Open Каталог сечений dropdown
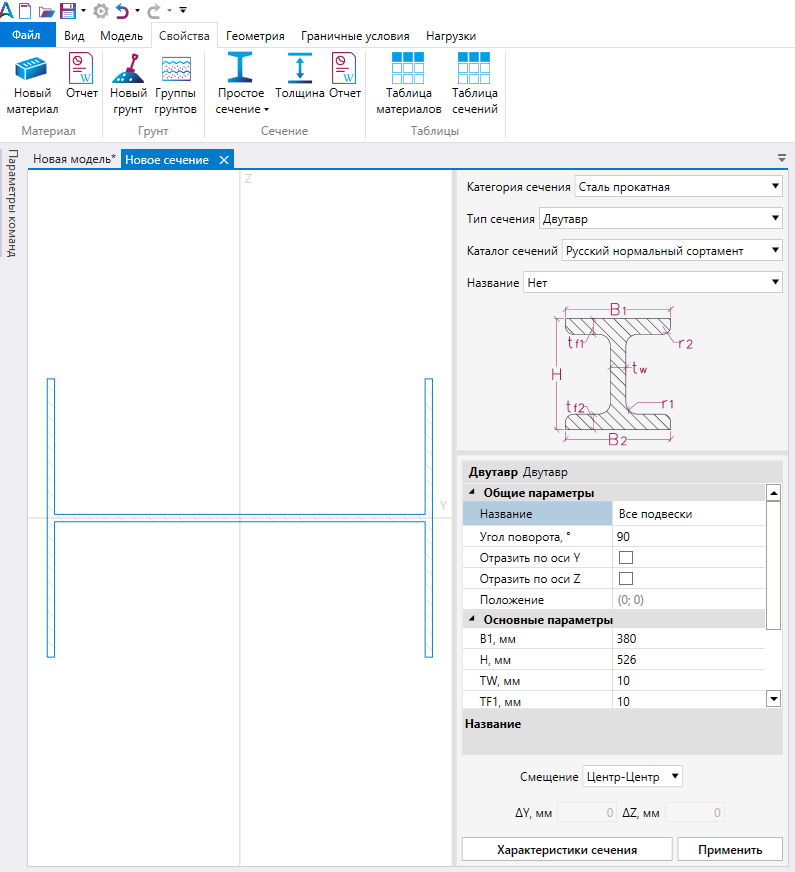Viewport: 795px width, 872px height. point(672,251)
